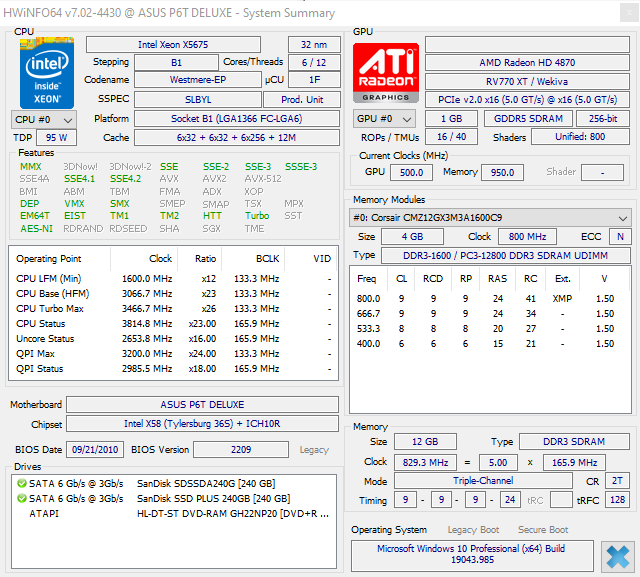Click the TDP 95 W value
Screen dimensions: 640x577
[56, 138]
